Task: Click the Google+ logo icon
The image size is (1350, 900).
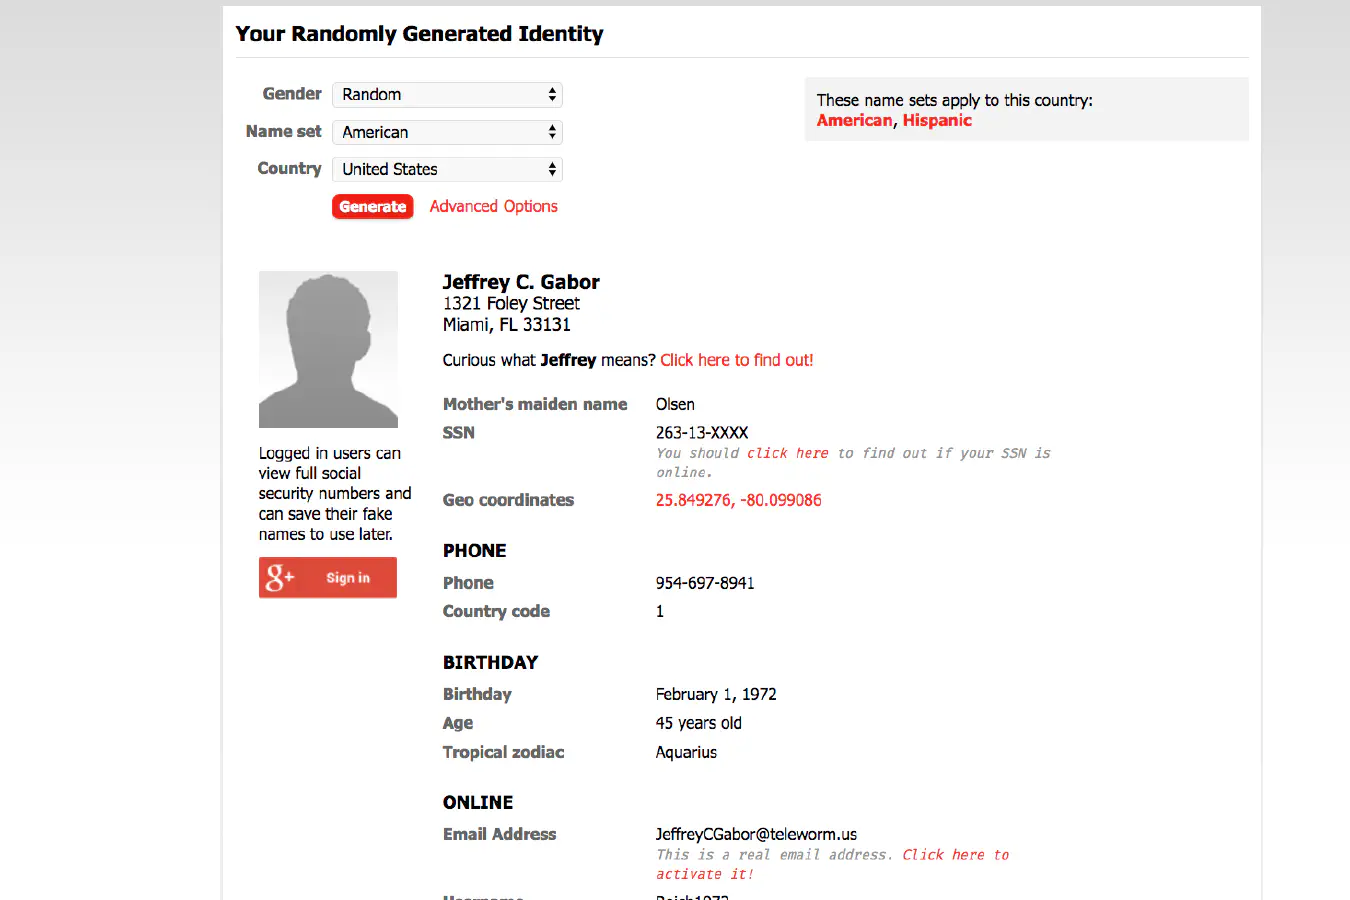Action: pos(280,577)
